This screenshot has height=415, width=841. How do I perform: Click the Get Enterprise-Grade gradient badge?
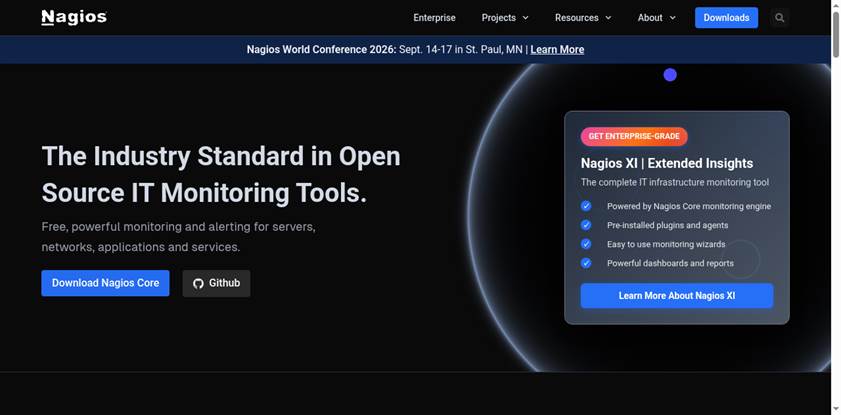tap(634, 136)
